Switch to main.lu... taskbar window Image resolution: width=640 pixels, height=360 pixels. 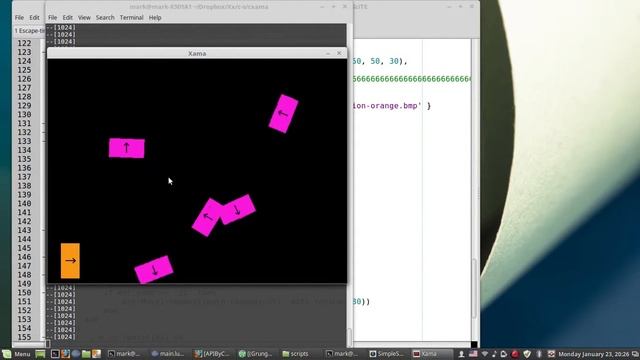(x=168, y=354)
